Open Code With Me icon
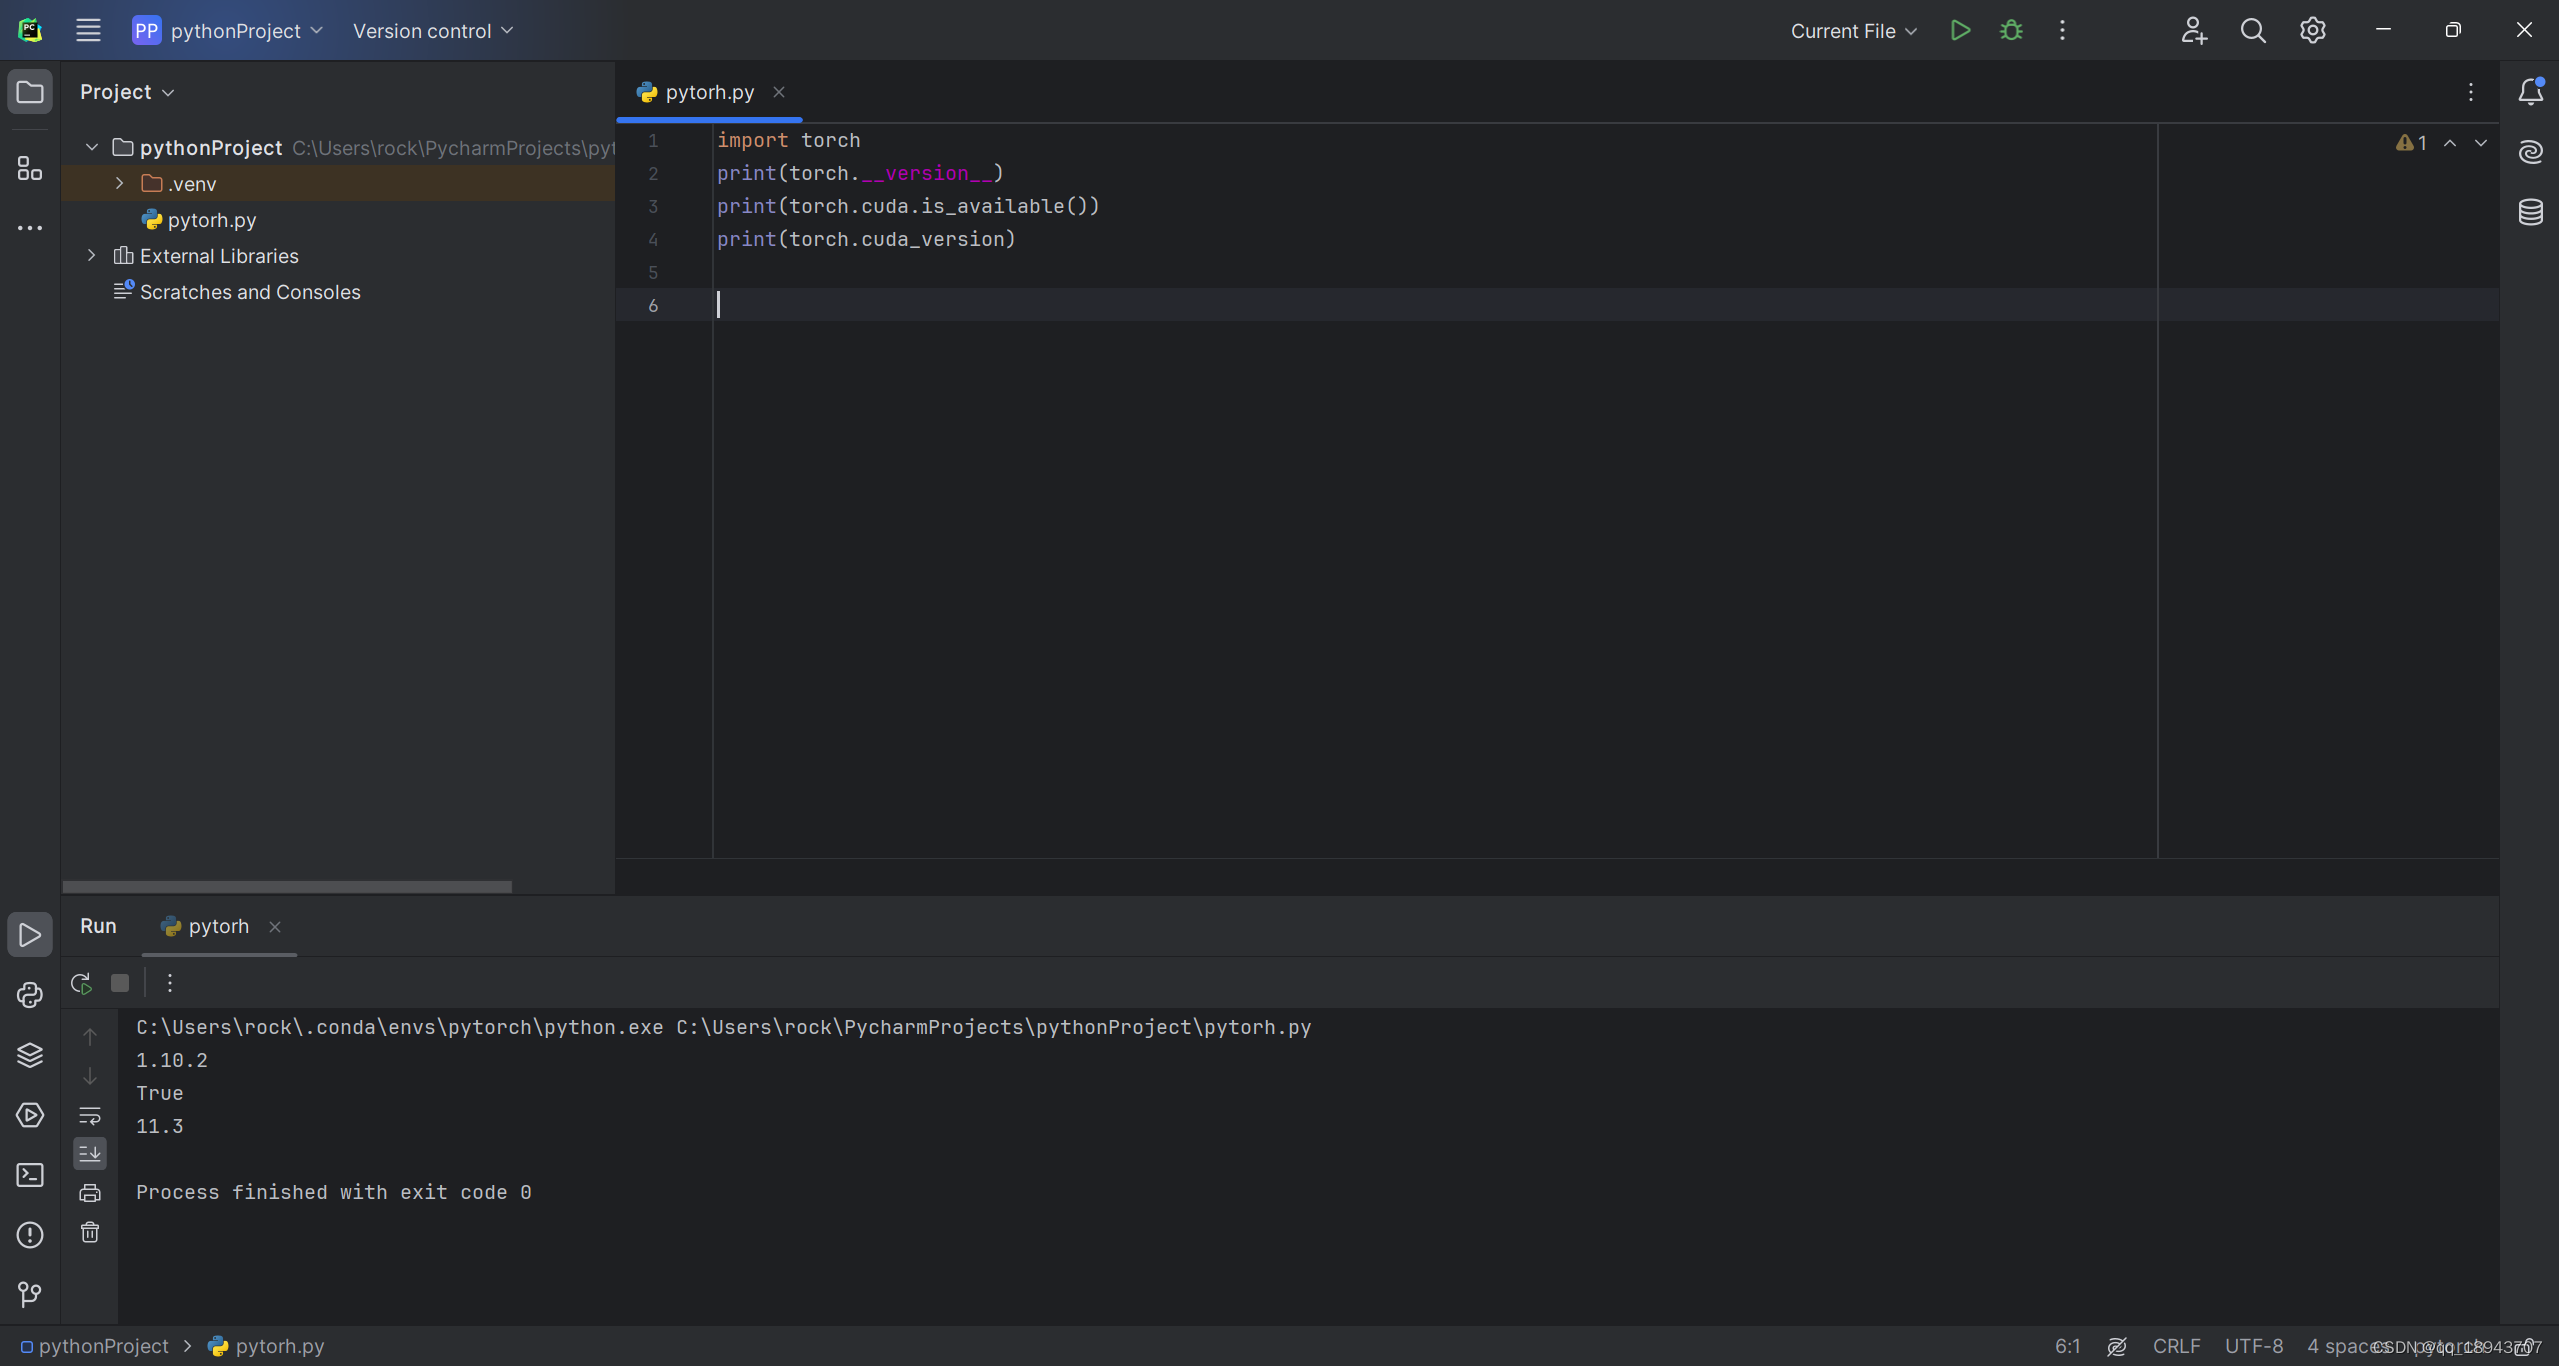This screenshot has height=1366, width=2559. pyautogui.click(x=2194, y=30)
